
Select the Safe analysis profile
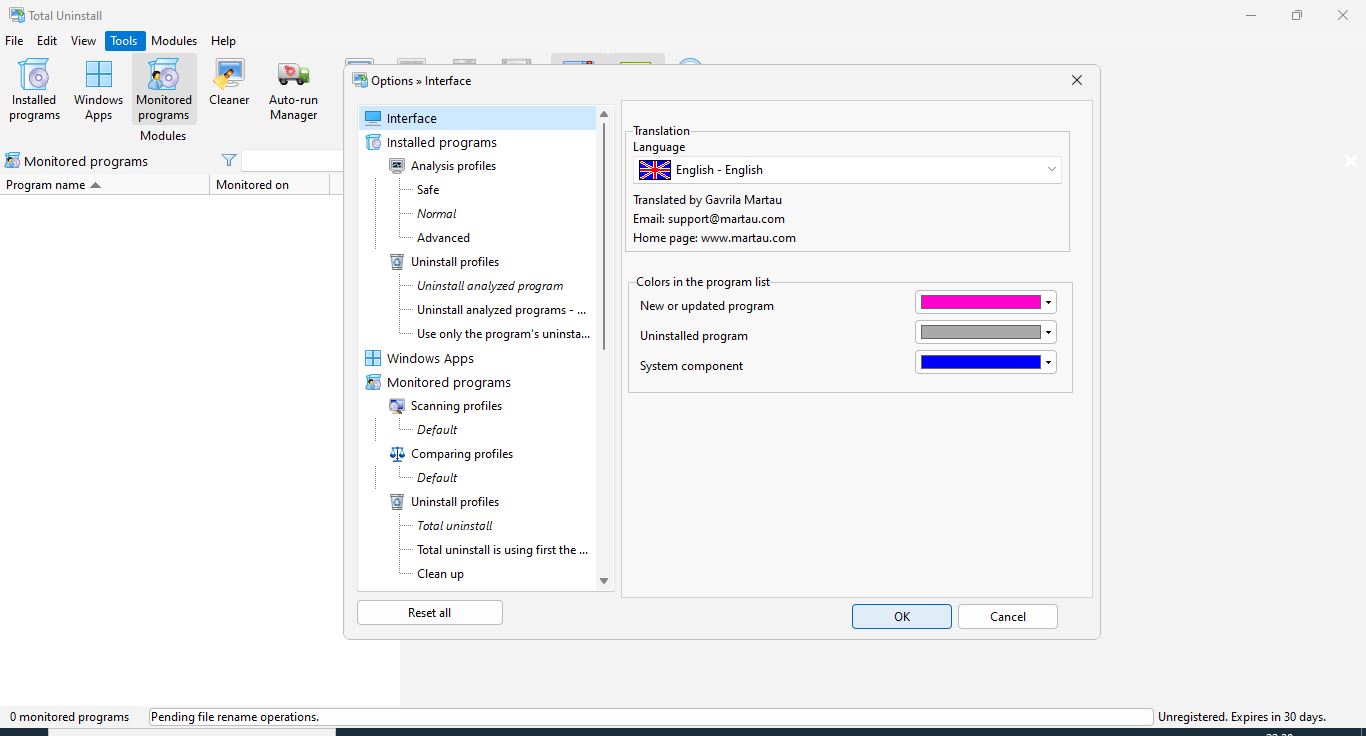428,190
